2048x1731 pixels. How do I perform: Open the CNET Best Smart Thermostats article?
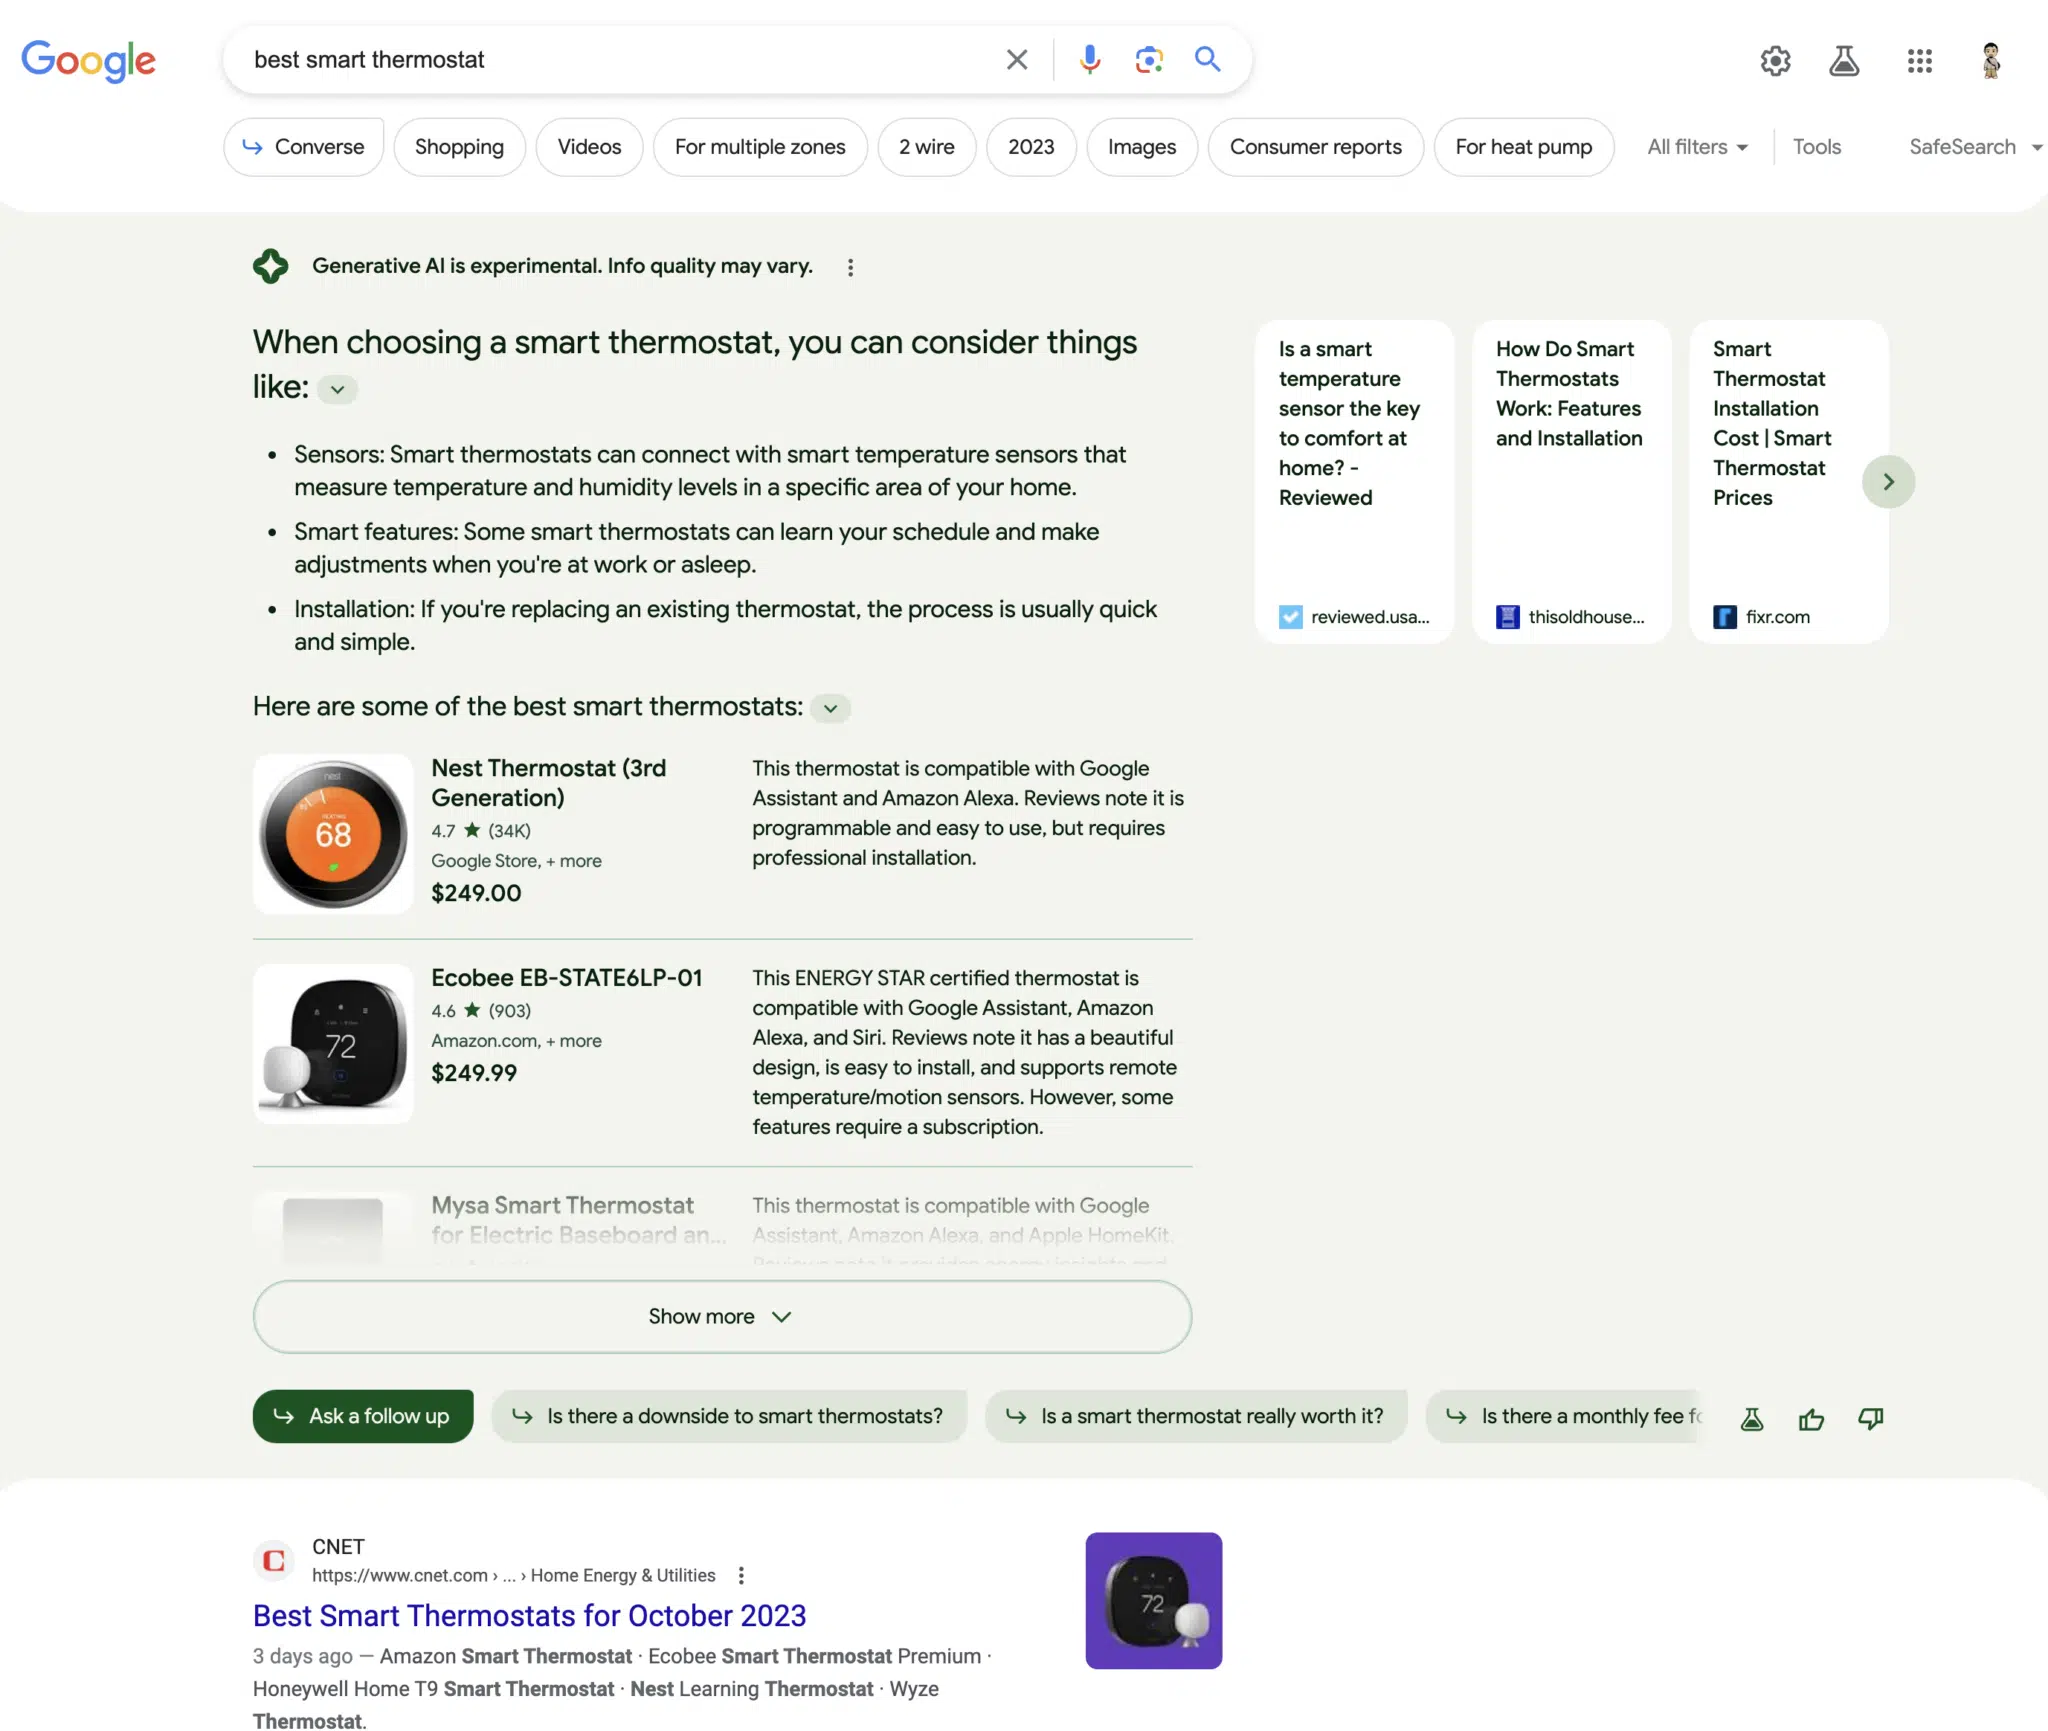pos(528,1615)
